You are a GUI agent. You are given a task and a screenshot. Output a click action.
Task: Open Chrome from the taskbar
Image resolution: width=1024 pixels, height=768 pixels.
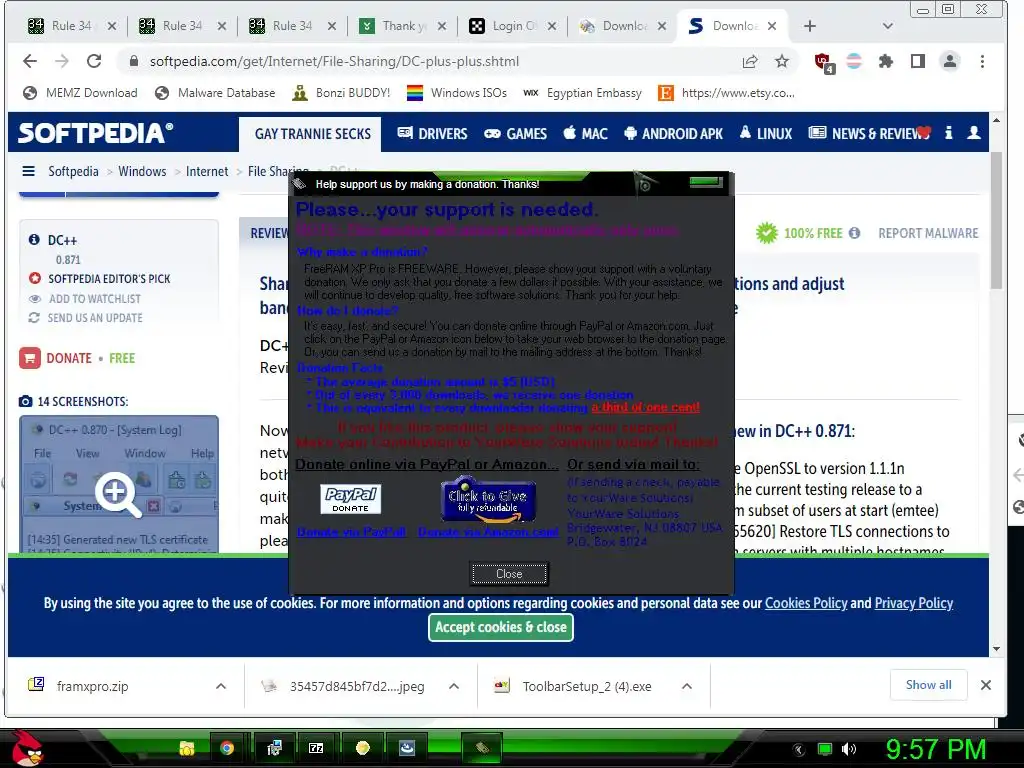(227, 748)
